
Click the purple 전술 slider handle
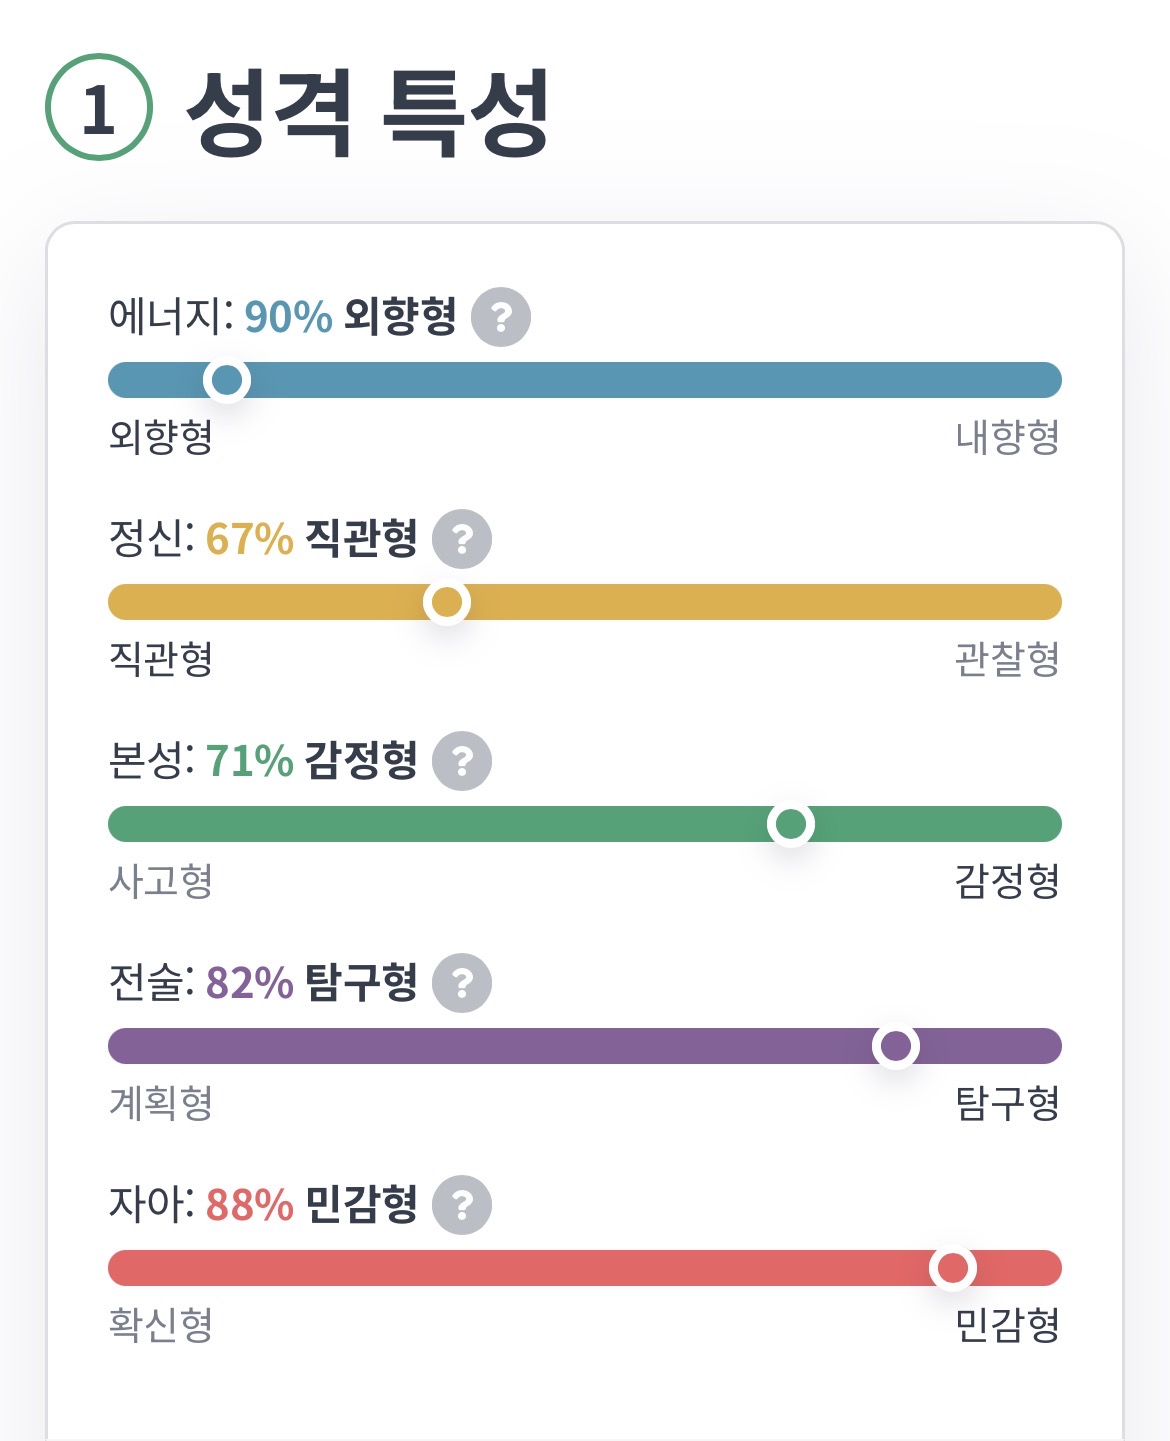point(896,1046)
